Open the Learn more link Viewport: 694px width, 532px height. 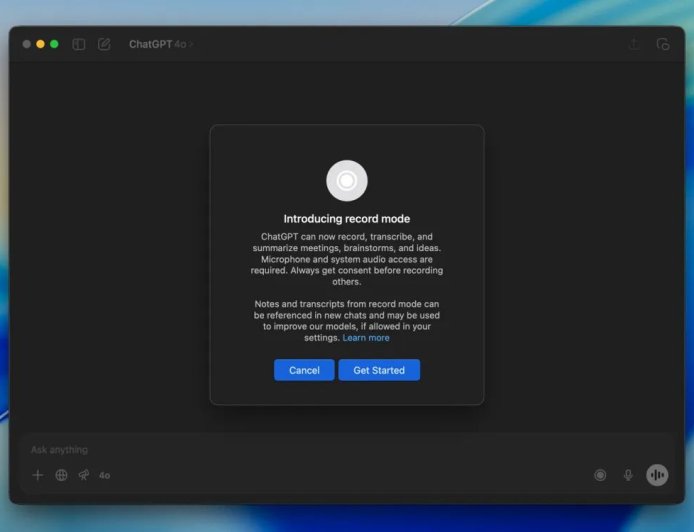point(366,338)
